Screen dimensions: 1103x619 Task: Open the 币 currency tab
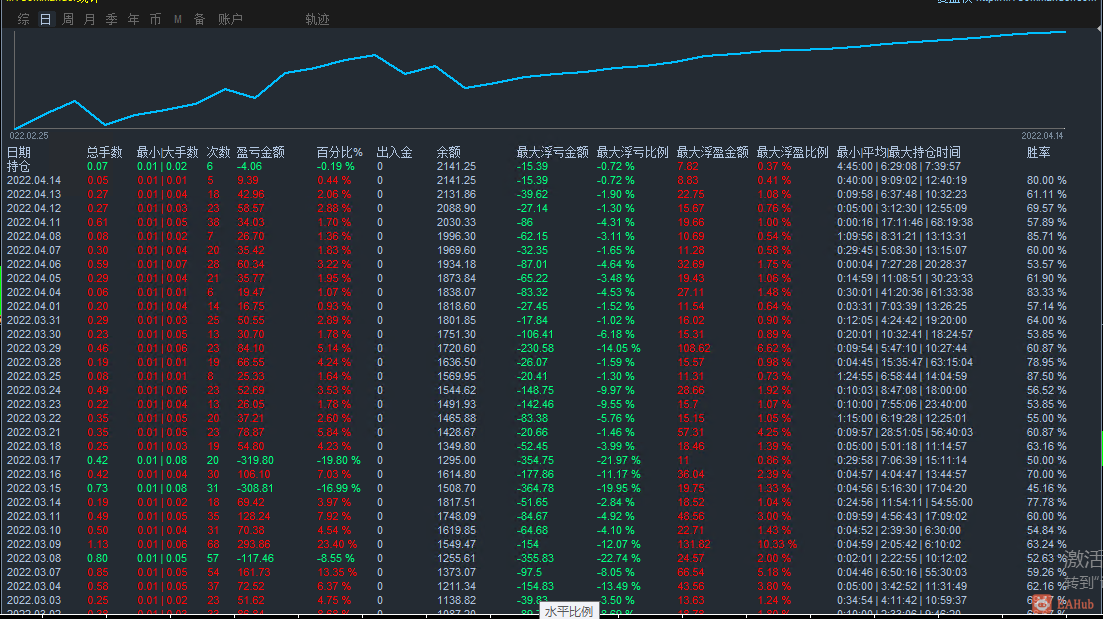[x=155, y=19]
